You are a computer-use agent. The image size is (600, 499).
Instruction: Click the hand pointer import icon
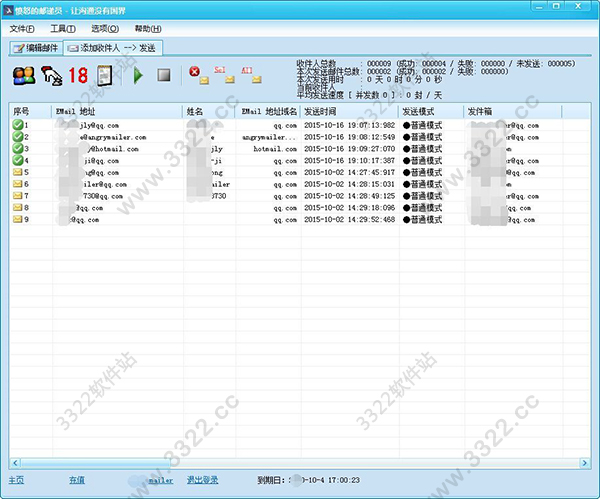click(x=52, y=75)
